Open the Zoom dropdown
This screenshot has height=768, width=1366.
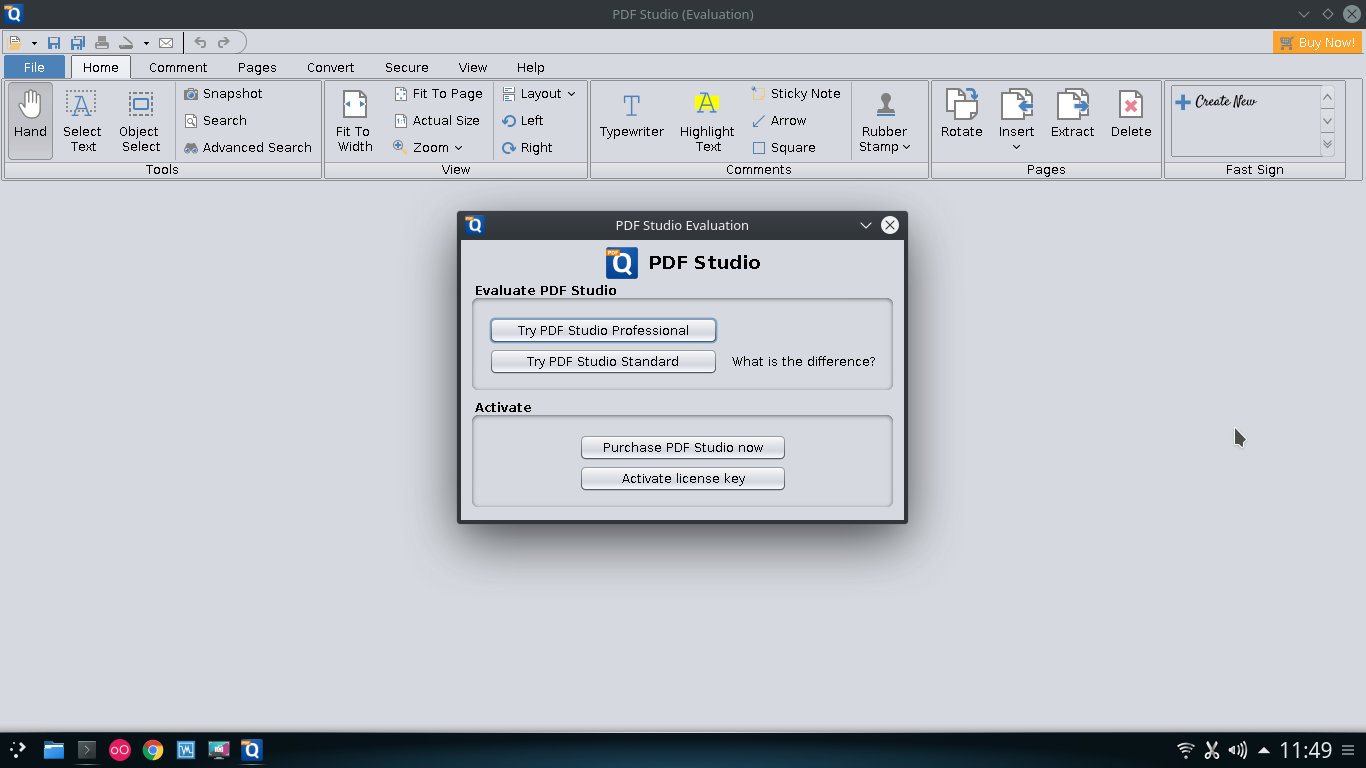[428, 147]
